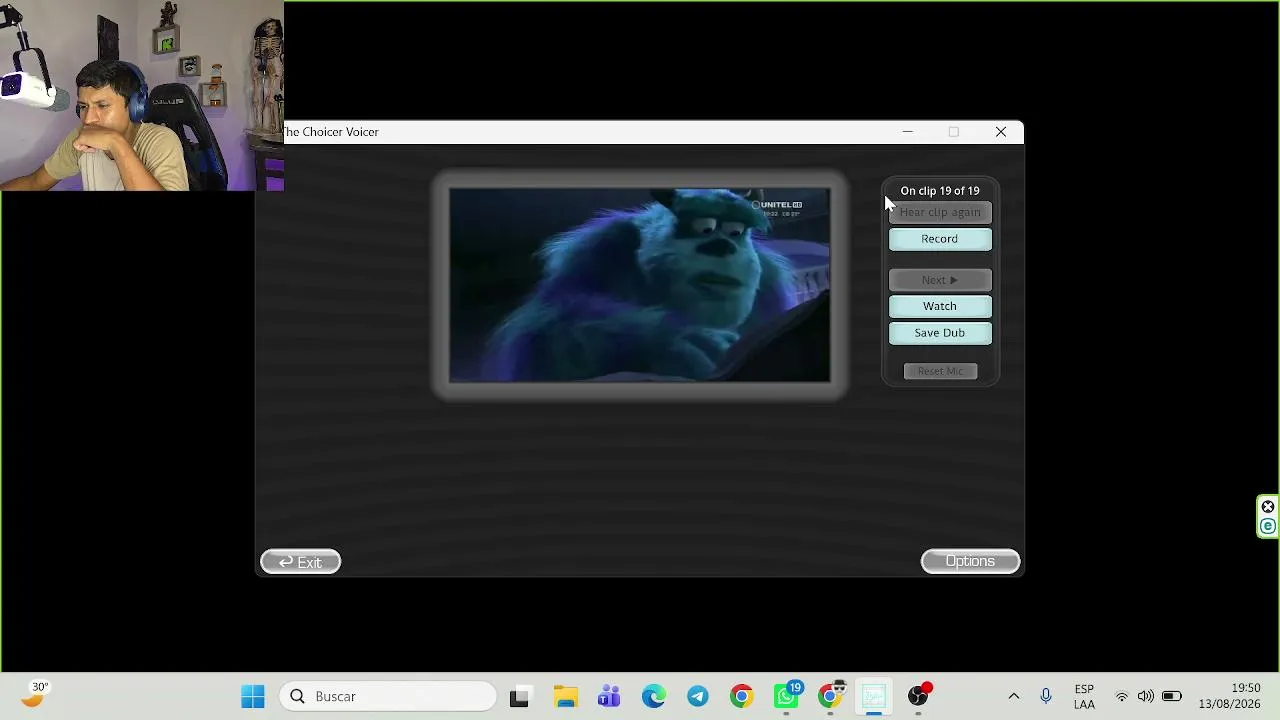The width and height of the screenshot is (1280, 720).
Task: Click the X icon on right-edge widget
Action: [x=1268, y=507]
